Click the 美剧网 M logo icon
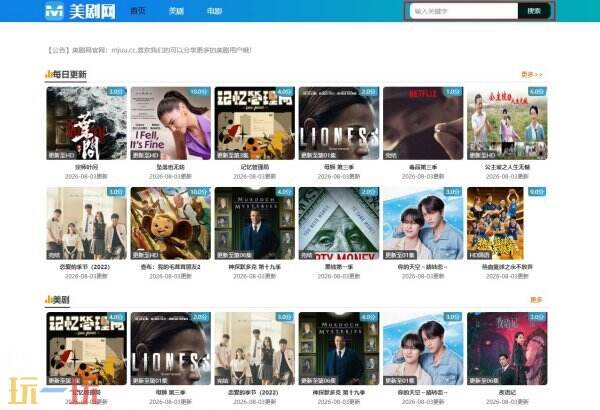 (x=54, y=11)
